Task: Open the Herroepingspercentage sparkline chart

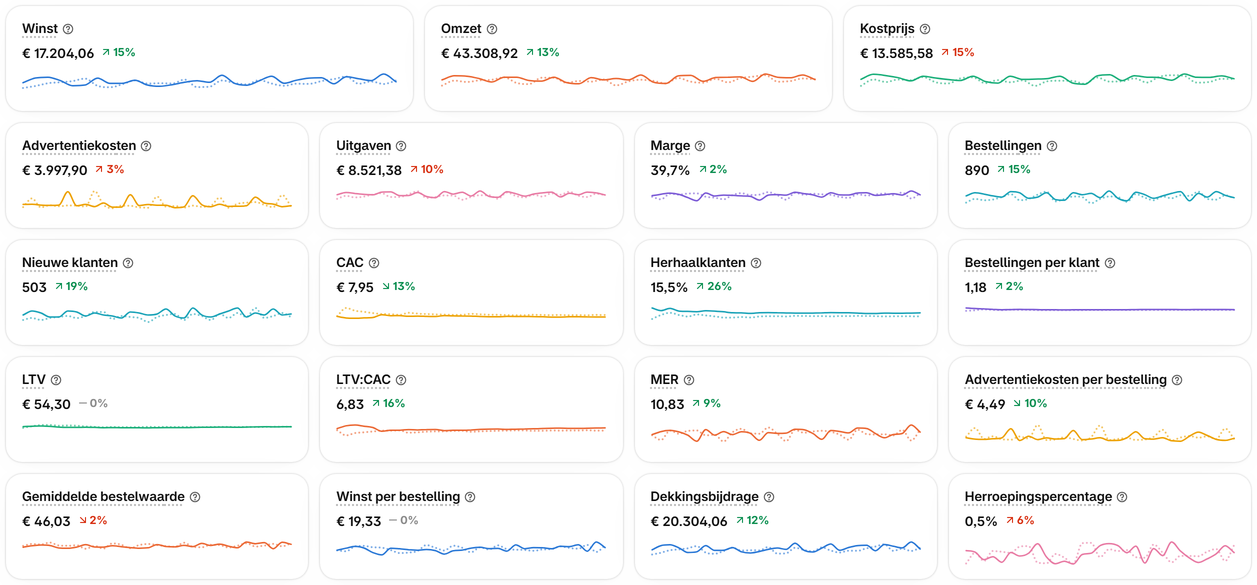Action: click(1100, 552)
